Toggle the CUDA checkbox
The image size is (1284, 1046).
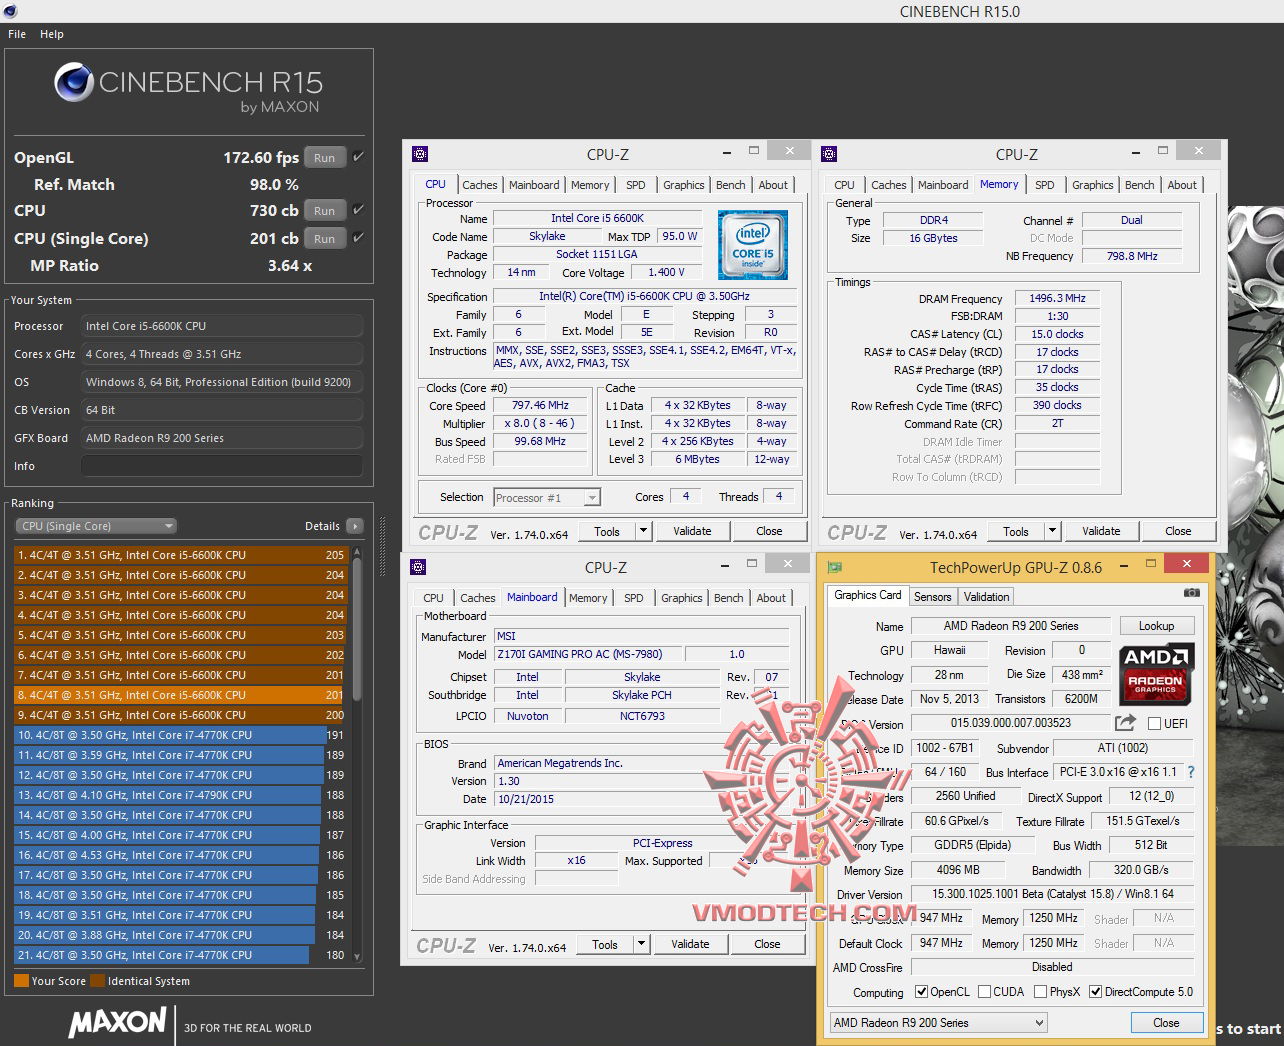[985, 992]
